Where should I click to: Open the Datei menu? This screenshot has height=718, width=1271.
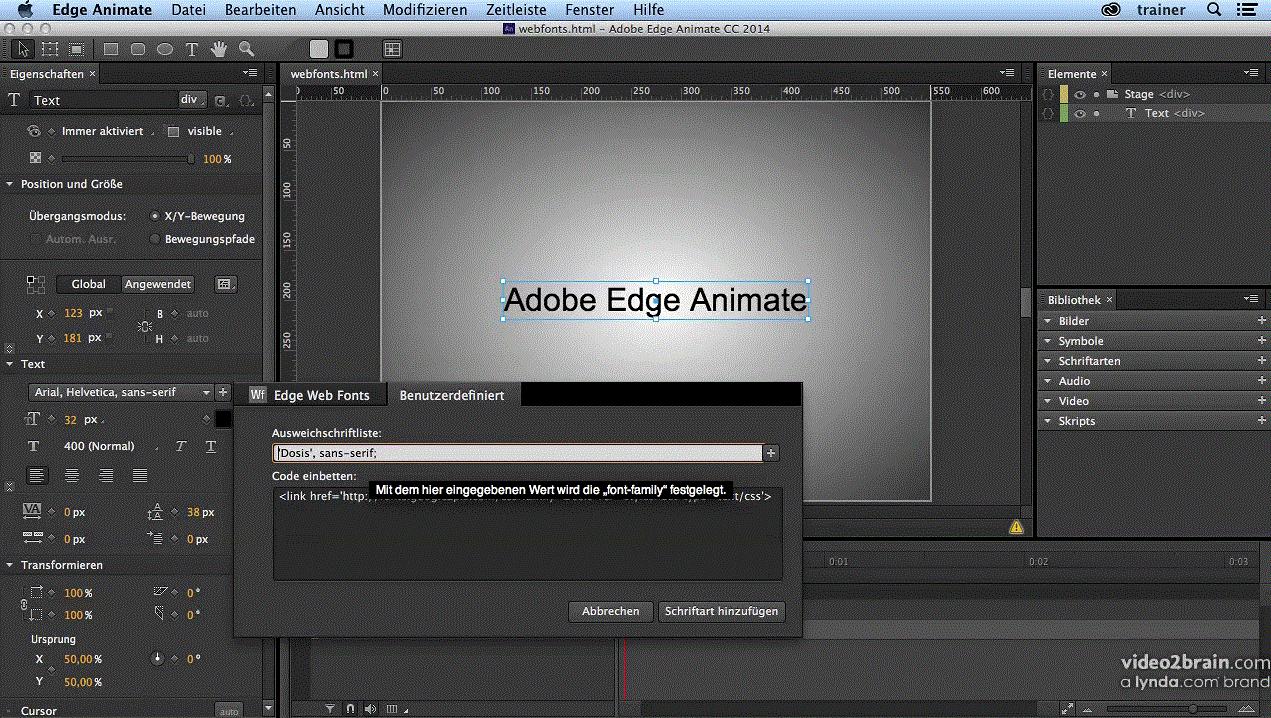pos(188,10)
